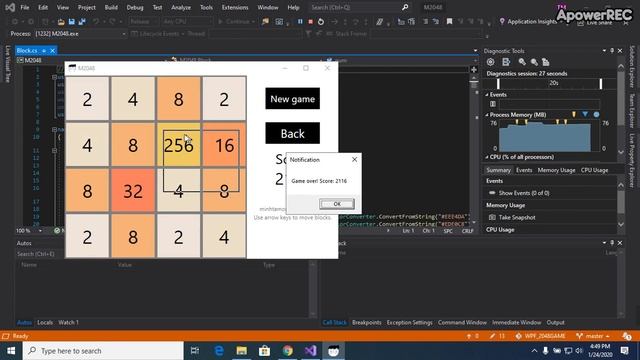Screen dimensions: 640x360
Task: Click the Save All icon
Action: (x=82, y=22)
